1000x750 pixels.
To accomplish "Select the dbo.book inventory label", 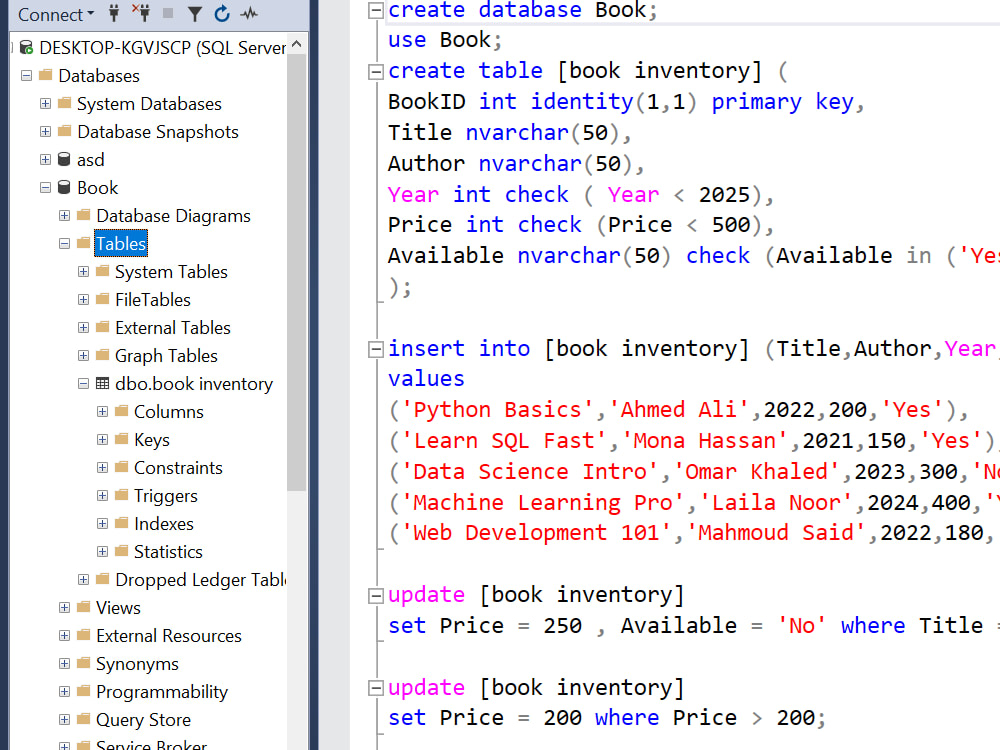I will 194,384.
